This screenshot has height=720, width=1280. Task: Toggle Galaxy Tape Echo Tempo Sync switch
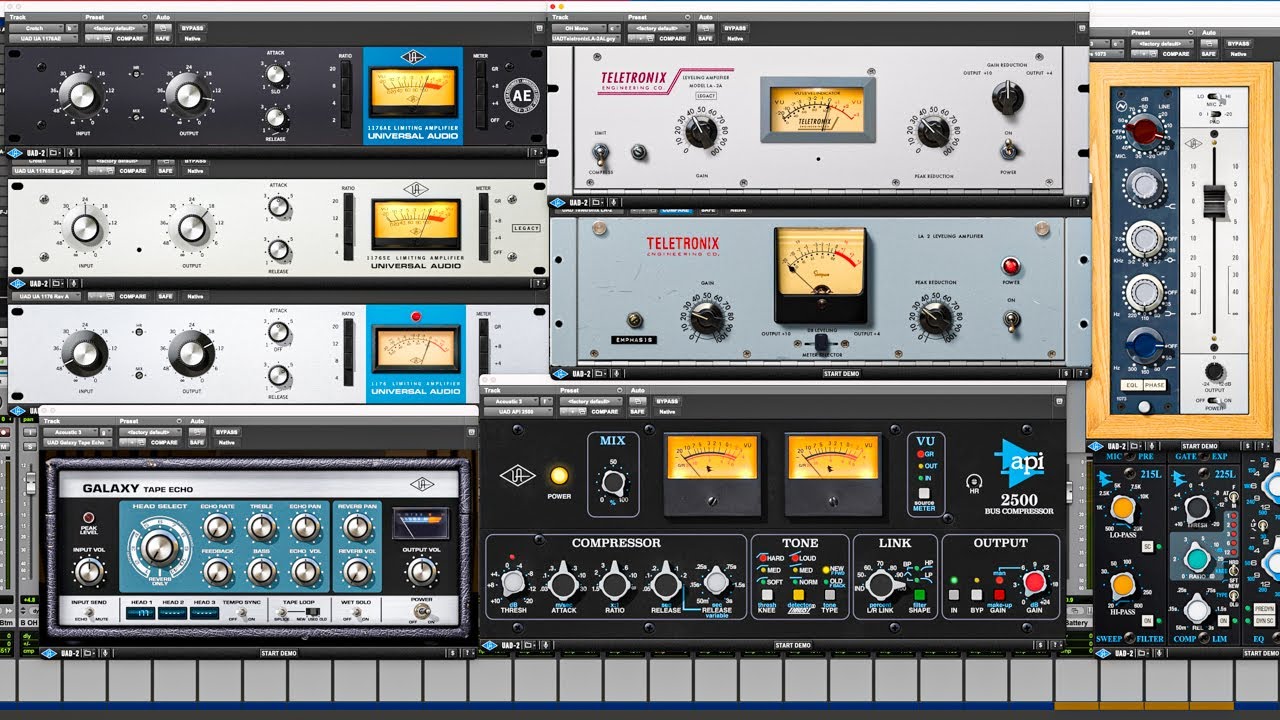pos(242,612)
